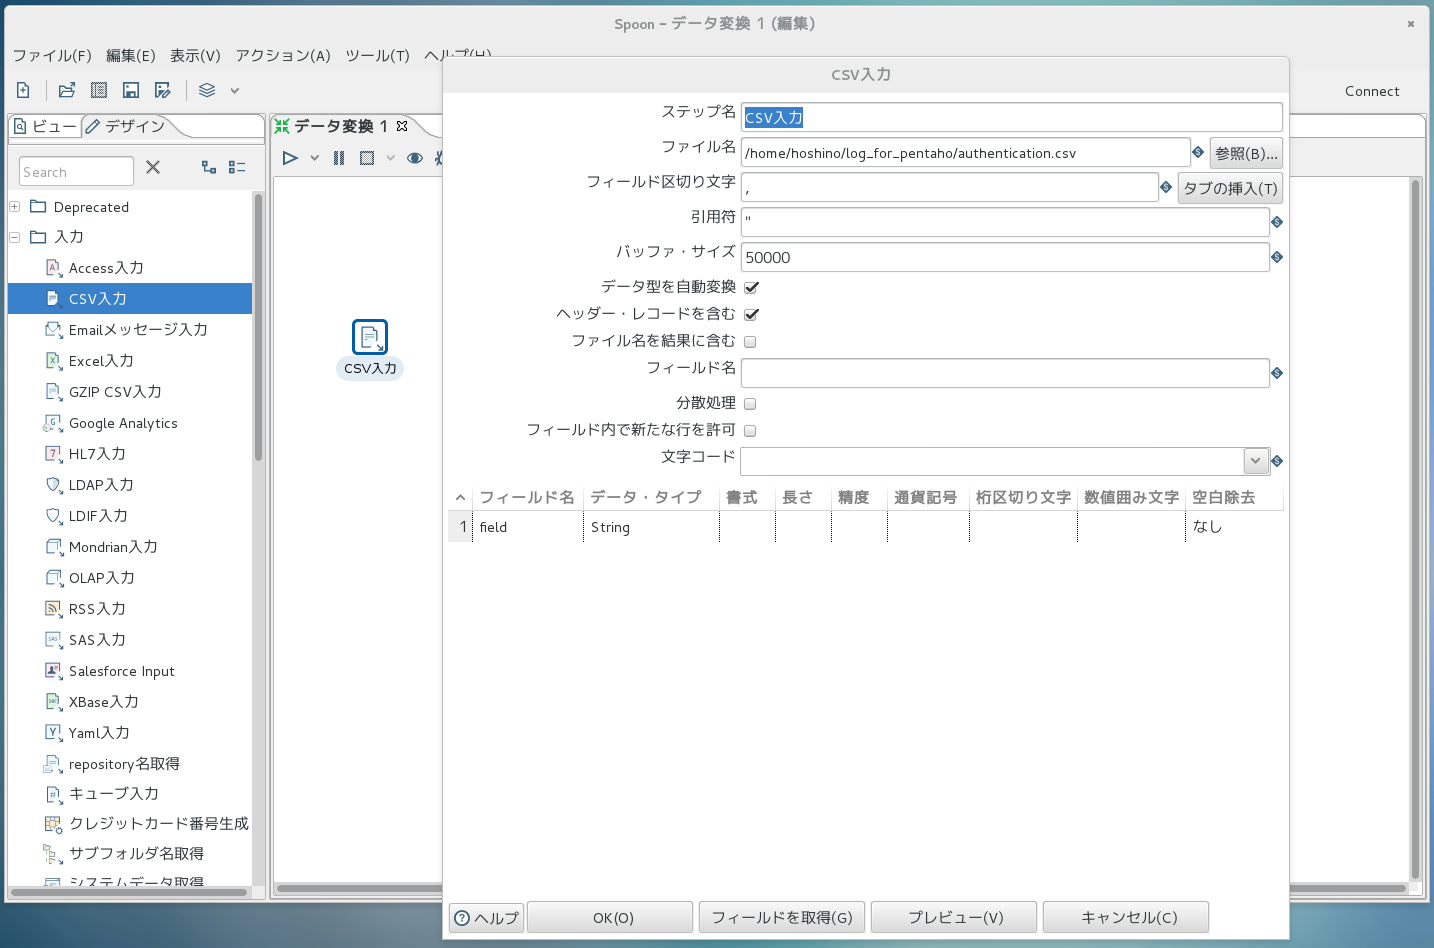Toggle ヘッダー・レコードを含む checkbox

click(x=751, y=314)
